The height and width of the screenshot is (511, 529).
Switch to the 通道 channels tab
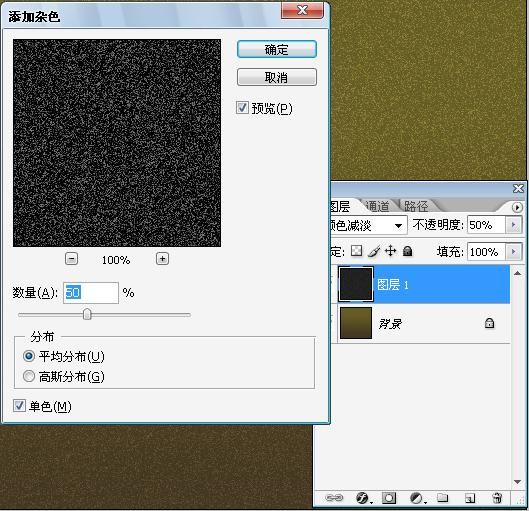[377, 206]
